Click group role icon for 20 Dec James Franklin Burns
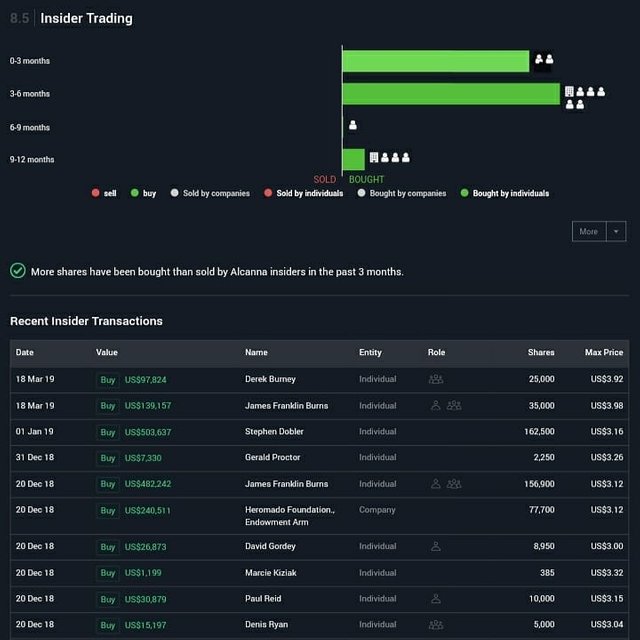 [x=454, y=484]
